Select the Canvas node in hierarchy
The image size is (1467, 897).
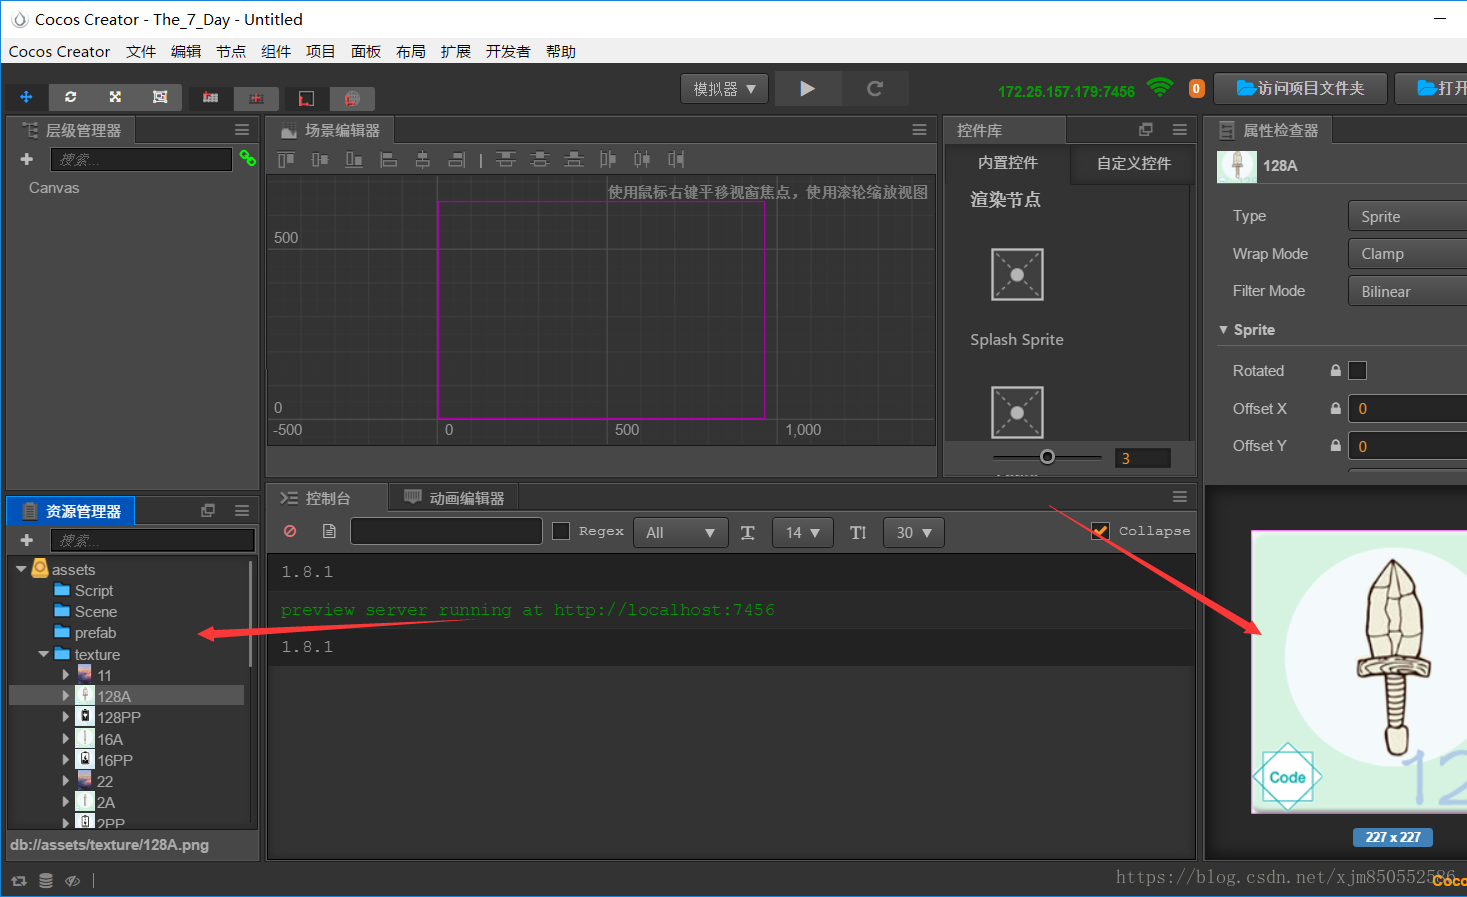pos(54,188)
